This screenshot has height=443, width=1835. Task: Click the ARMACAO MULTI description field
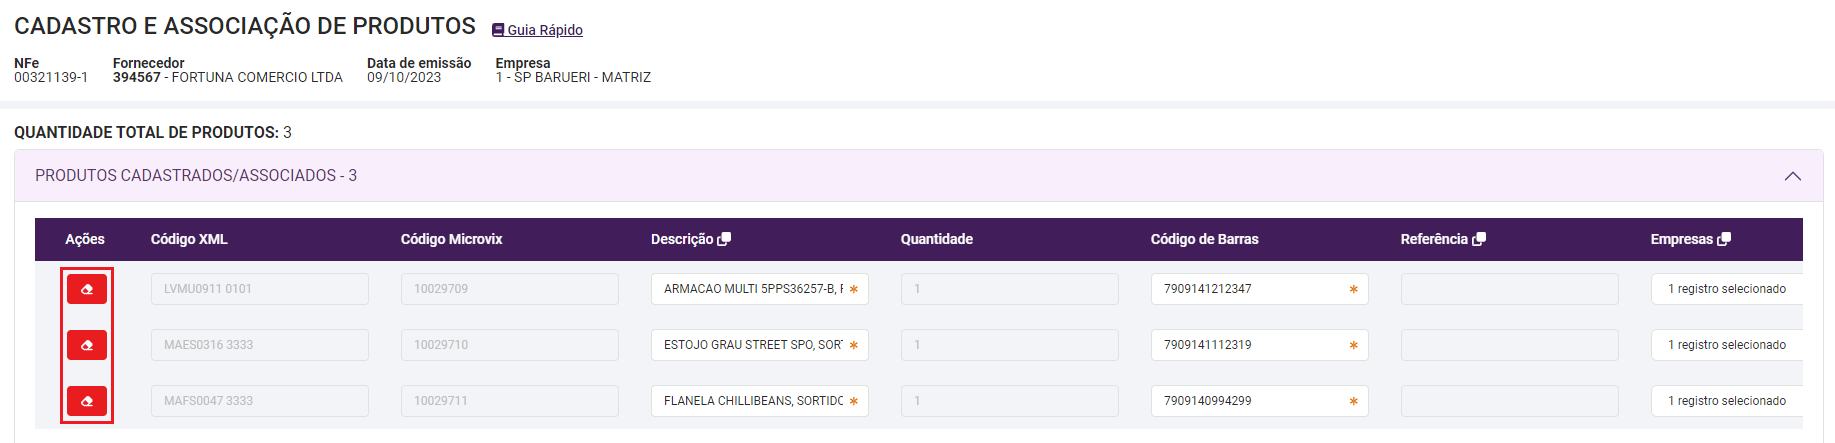760,289
